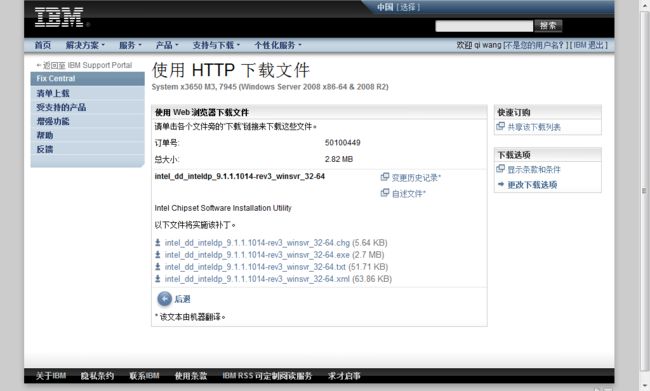Open the 解决方案 dropdown menu
Screen dimensions: 650x391
[85, 45]
